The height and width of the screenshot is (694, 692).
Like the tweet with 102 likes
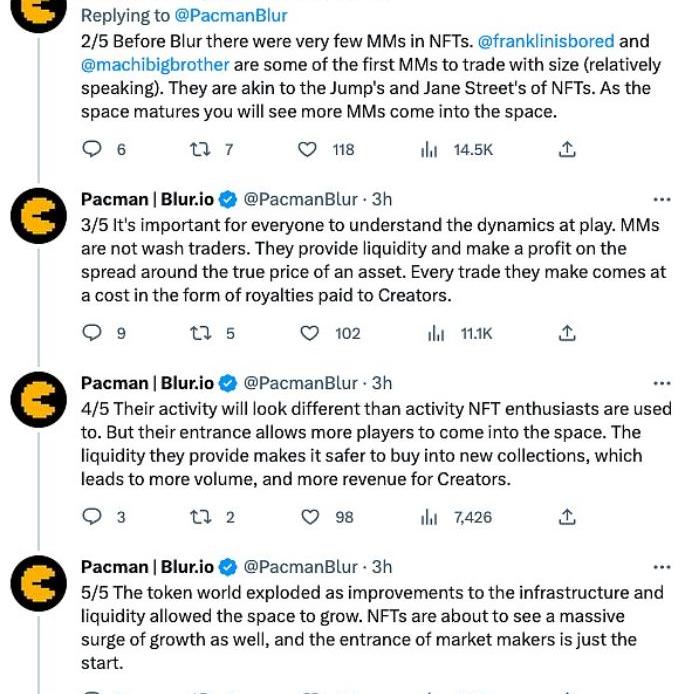tap(309, 333)
